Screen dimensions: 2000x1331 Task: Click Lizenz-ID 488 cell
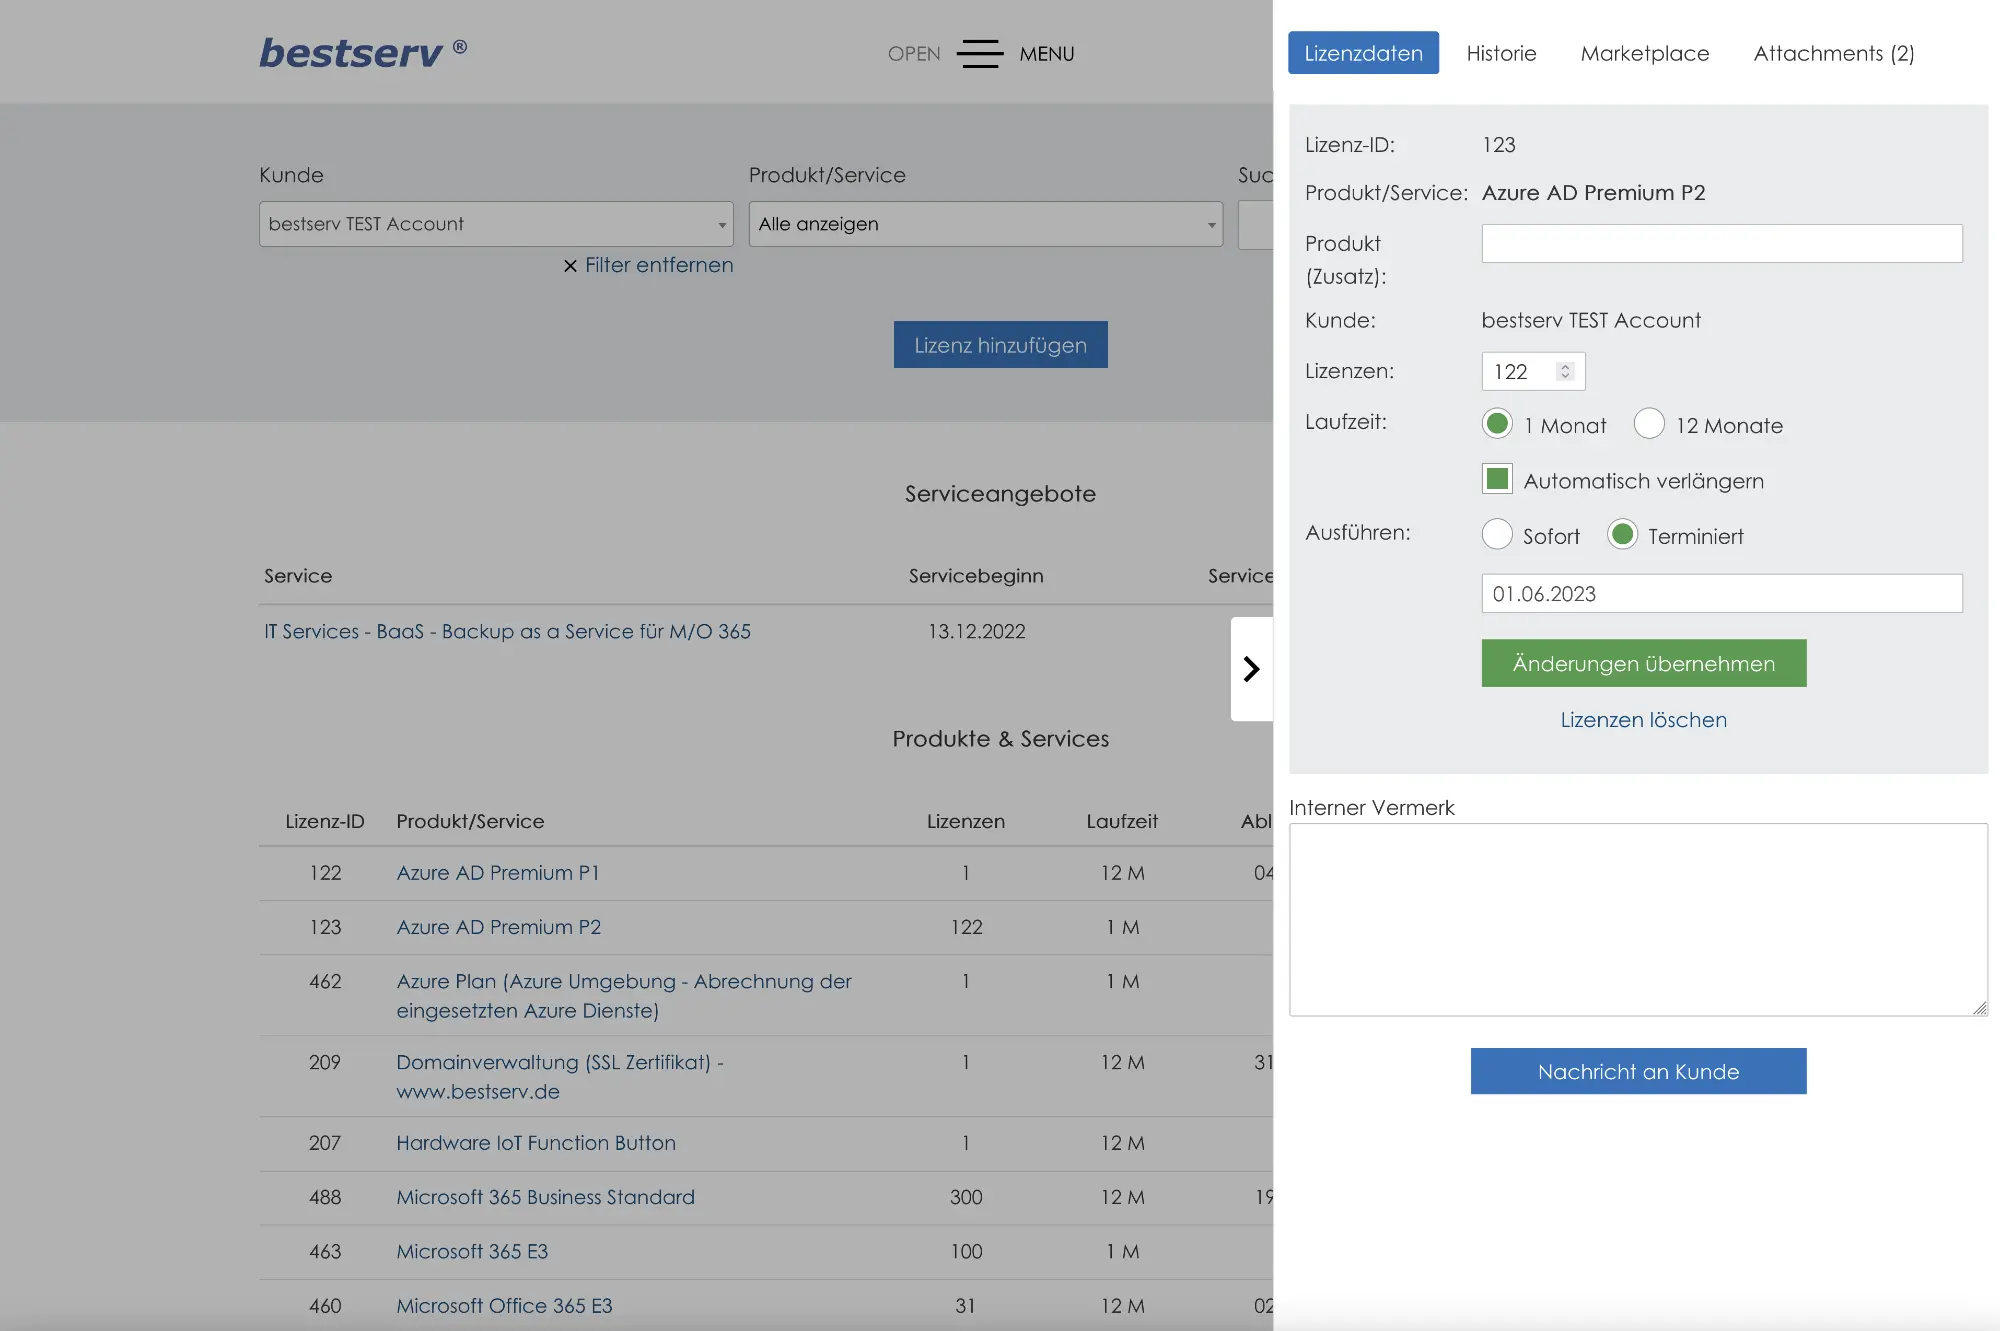tap(325, 1197)
